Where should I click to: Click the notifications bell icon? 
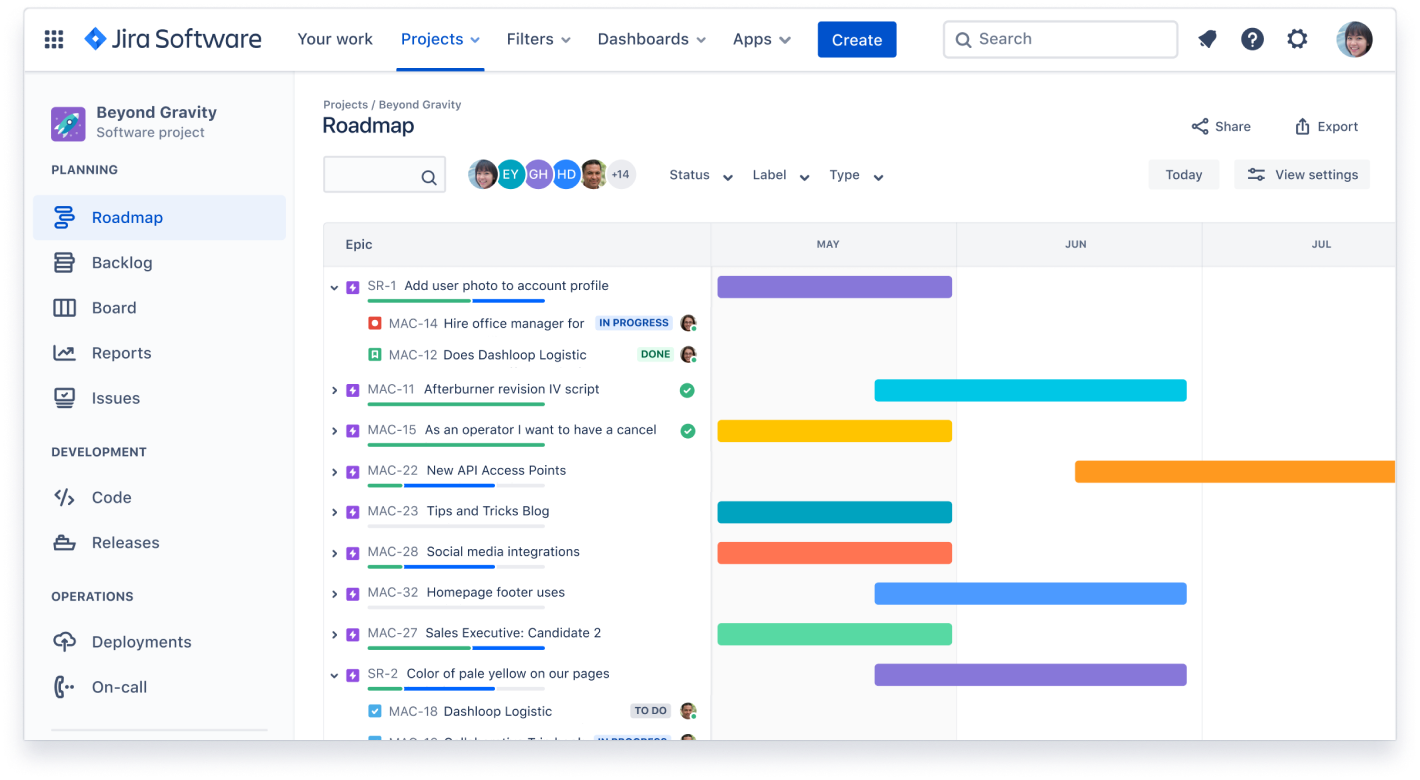[x=1207, y=39]
